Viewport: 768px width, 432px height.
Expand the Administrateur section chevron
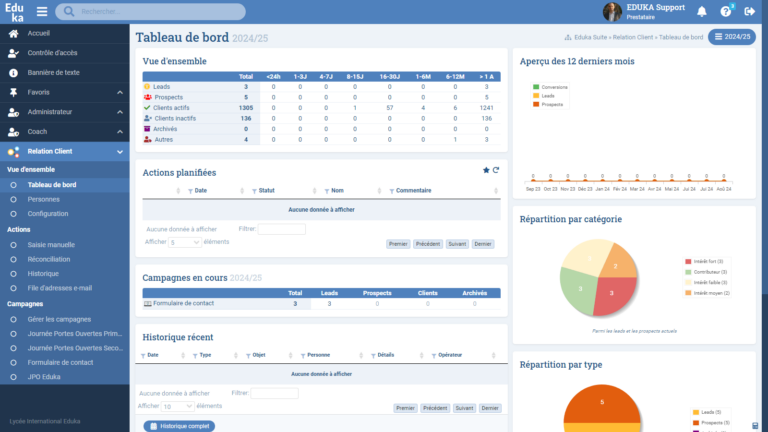click(x=120, y=112)
